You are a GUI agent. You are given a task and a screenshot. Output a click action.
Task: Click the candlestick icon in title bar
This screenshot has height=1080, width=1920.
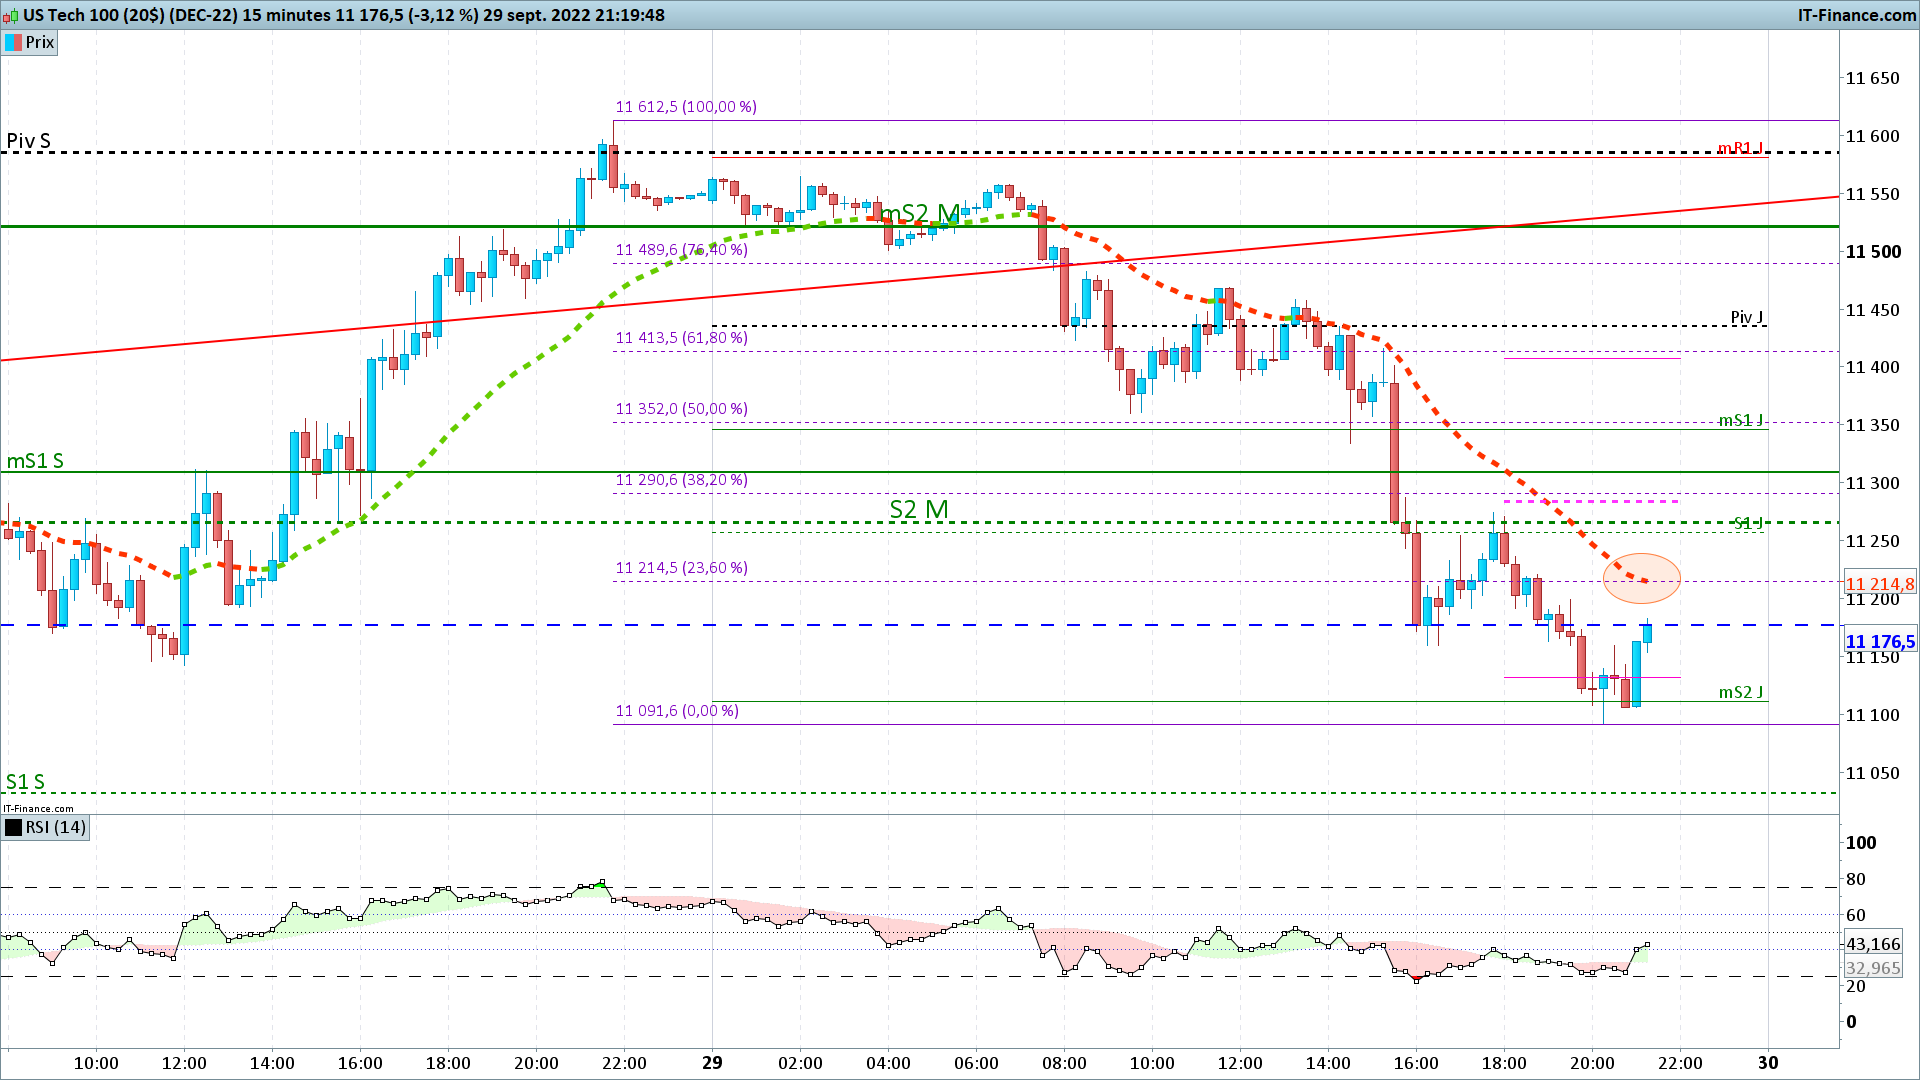pyautogui.click(x=10, y=16)
